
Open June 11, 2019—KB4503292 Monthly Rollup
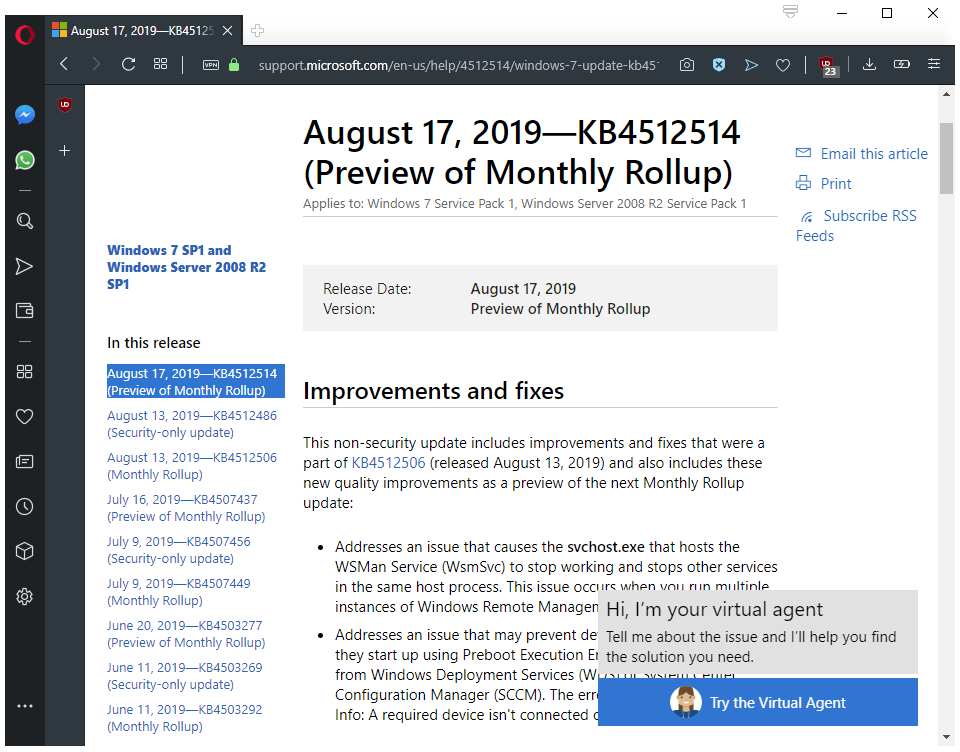pos(184,718)
